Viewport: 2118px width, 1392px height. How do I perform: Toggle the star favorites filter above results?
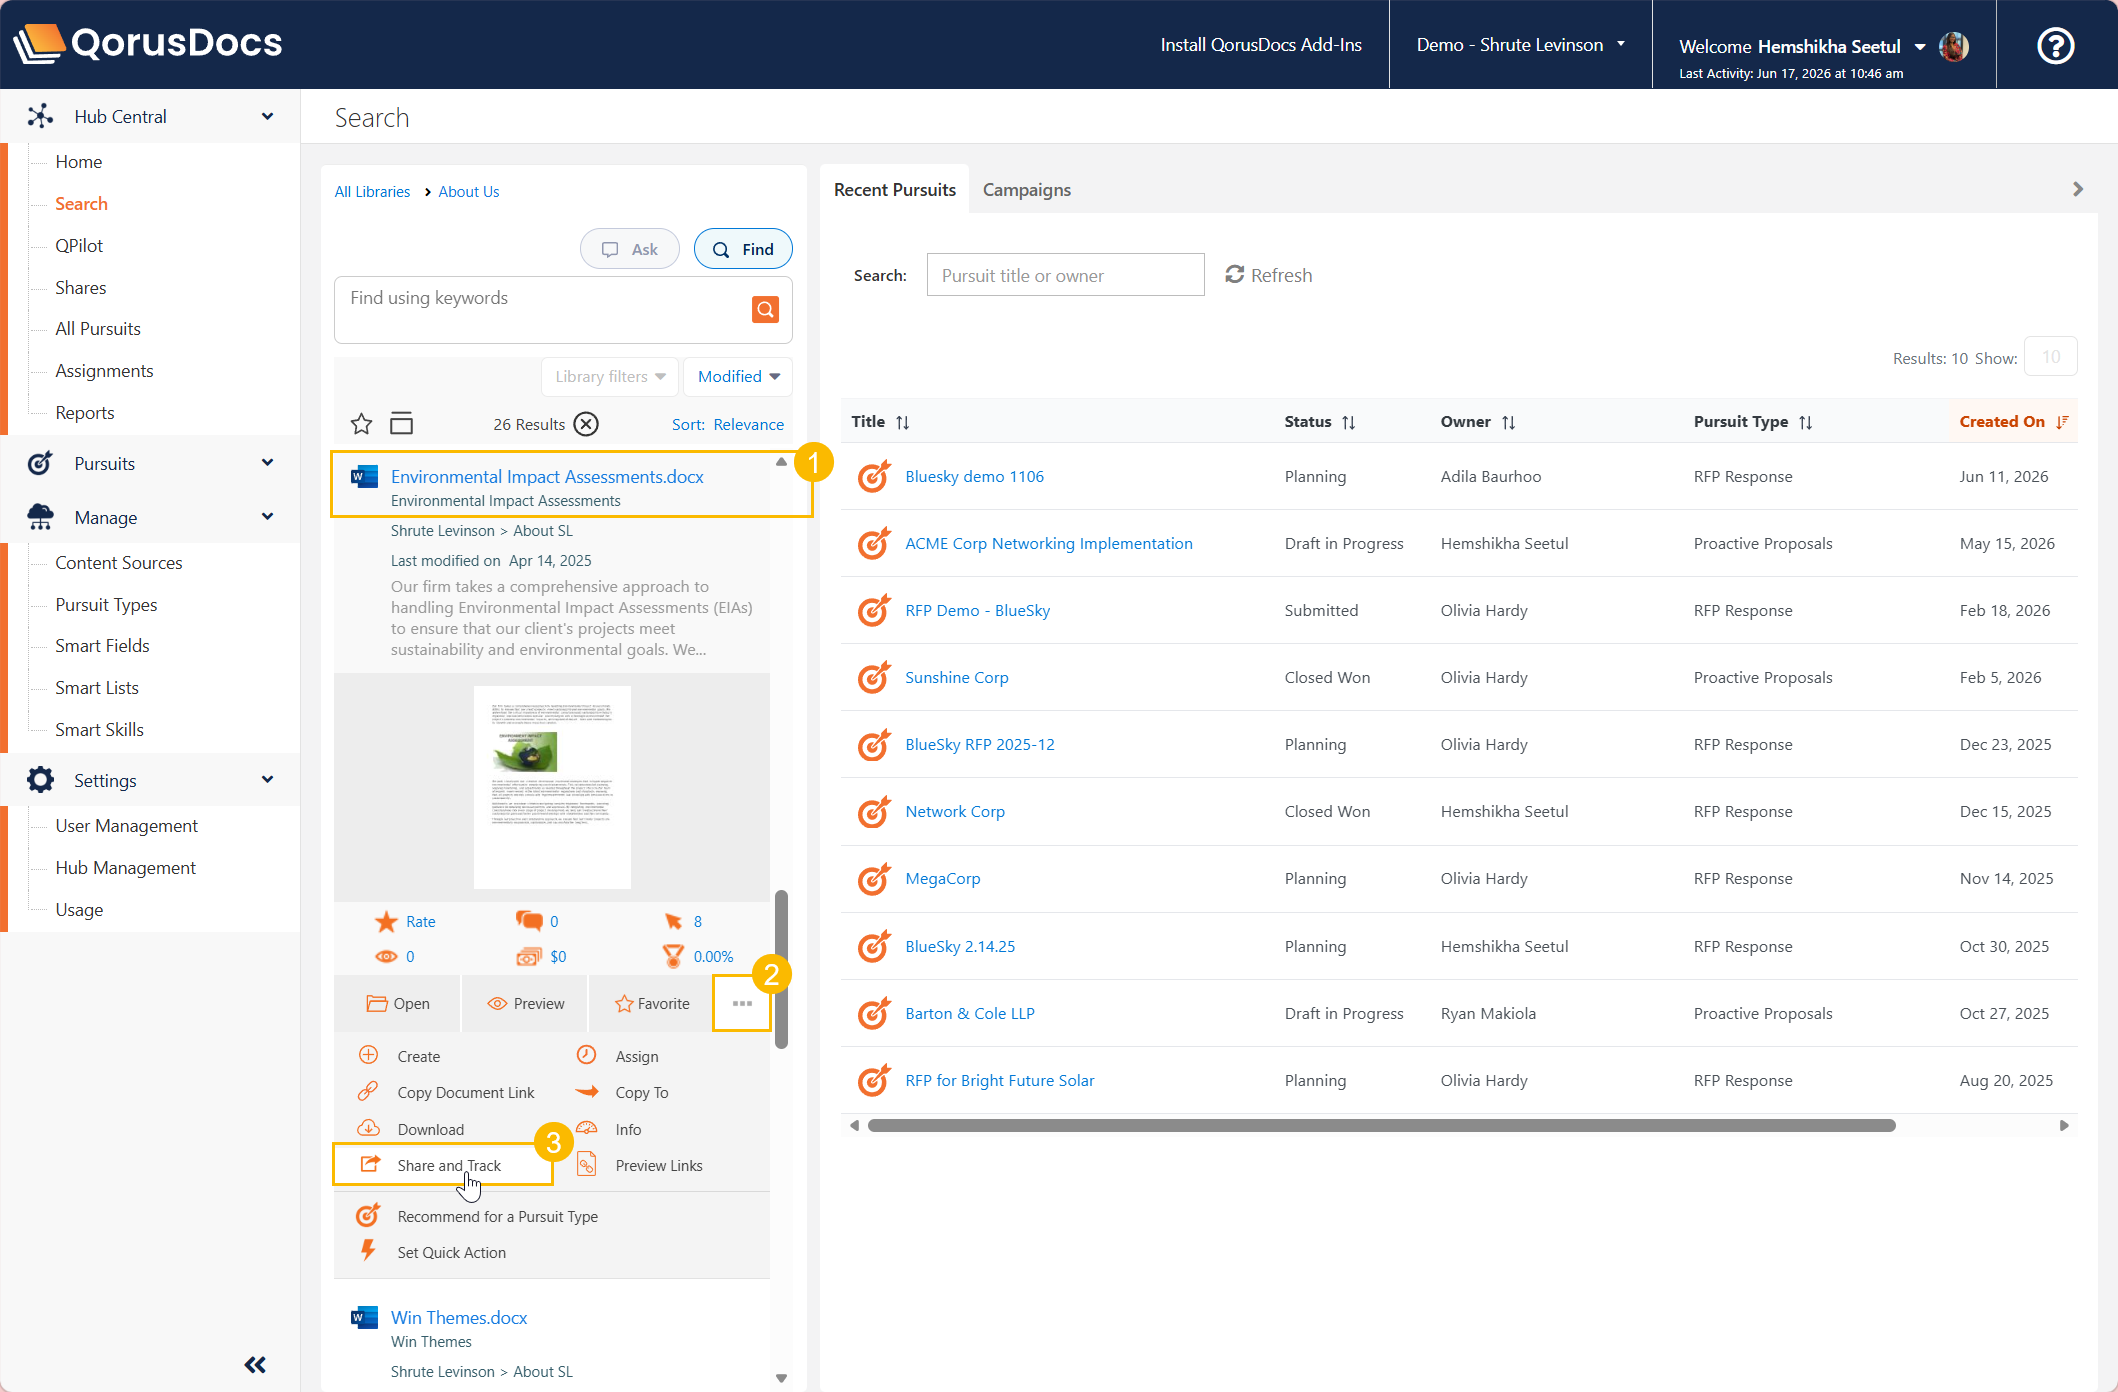click(x=362, y=424)
